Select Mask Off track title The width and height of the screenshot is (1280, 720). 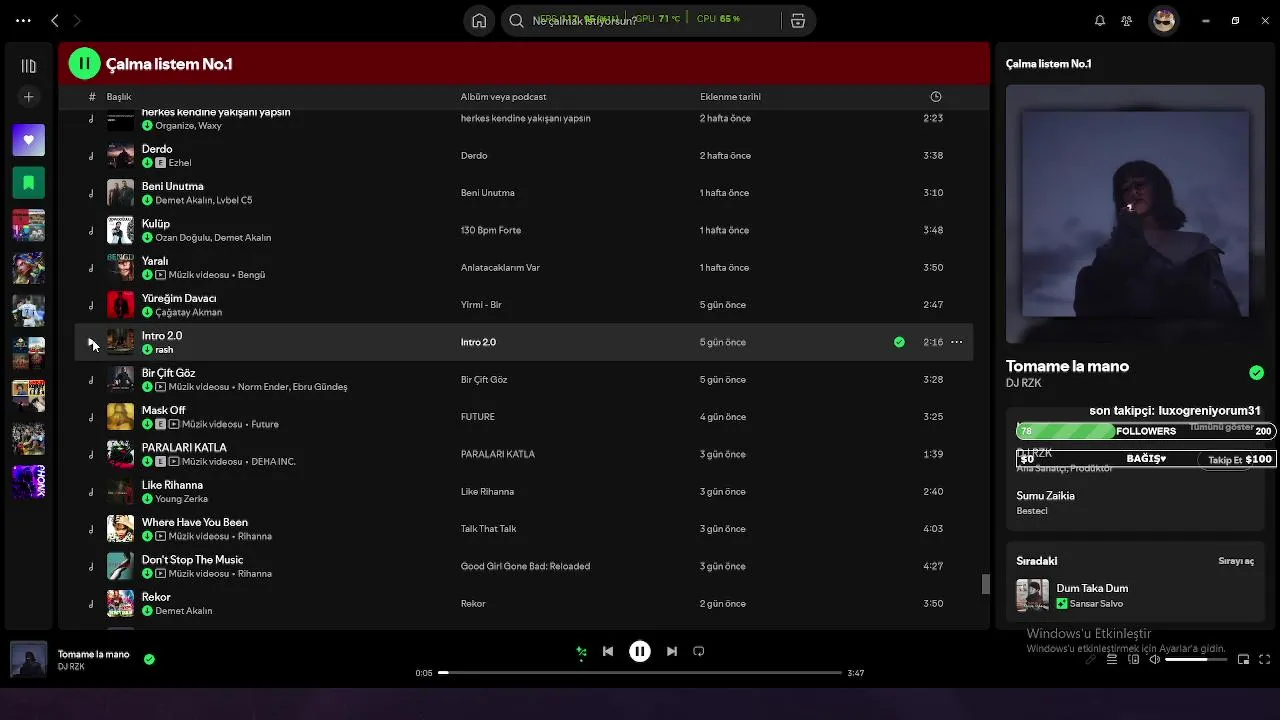coord(163,410)
